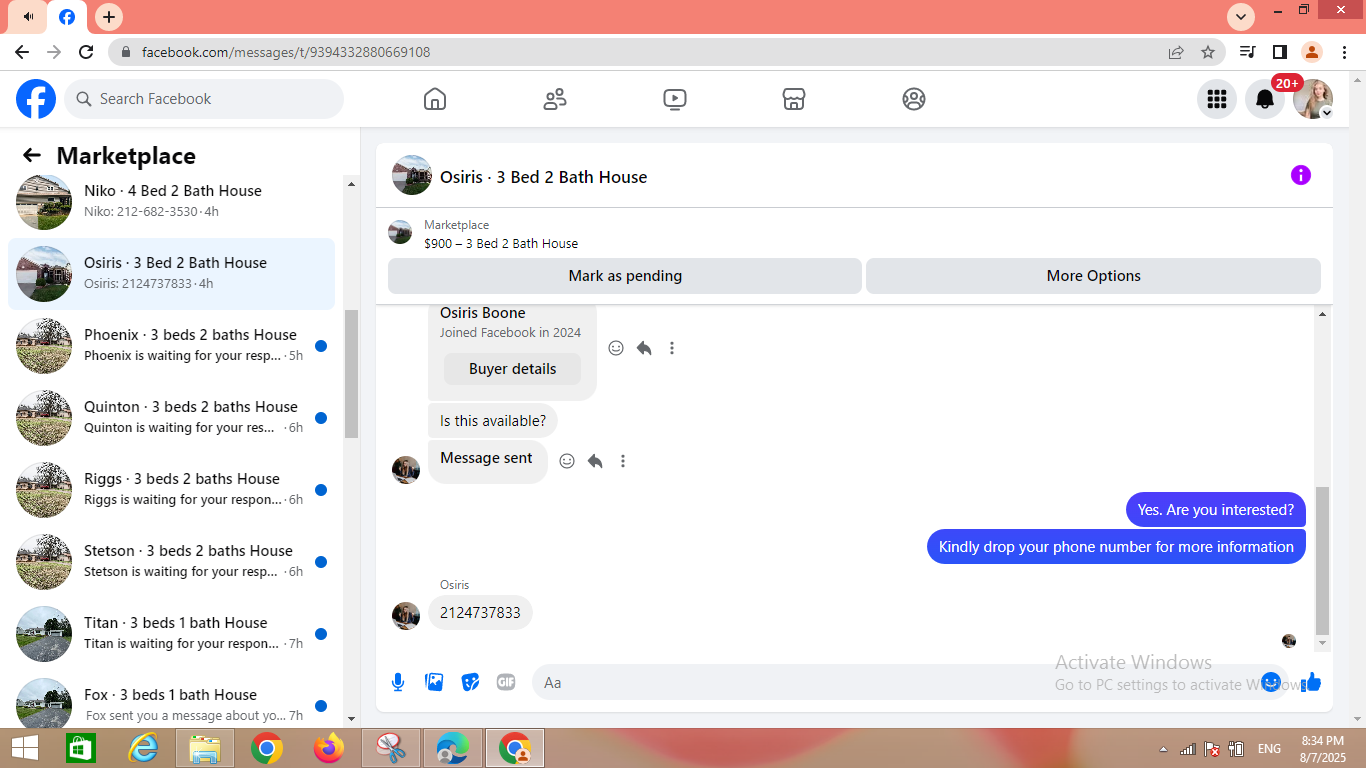Reply to the Buyer details message
Viewport: 1366px width, 768px height.
644,348
